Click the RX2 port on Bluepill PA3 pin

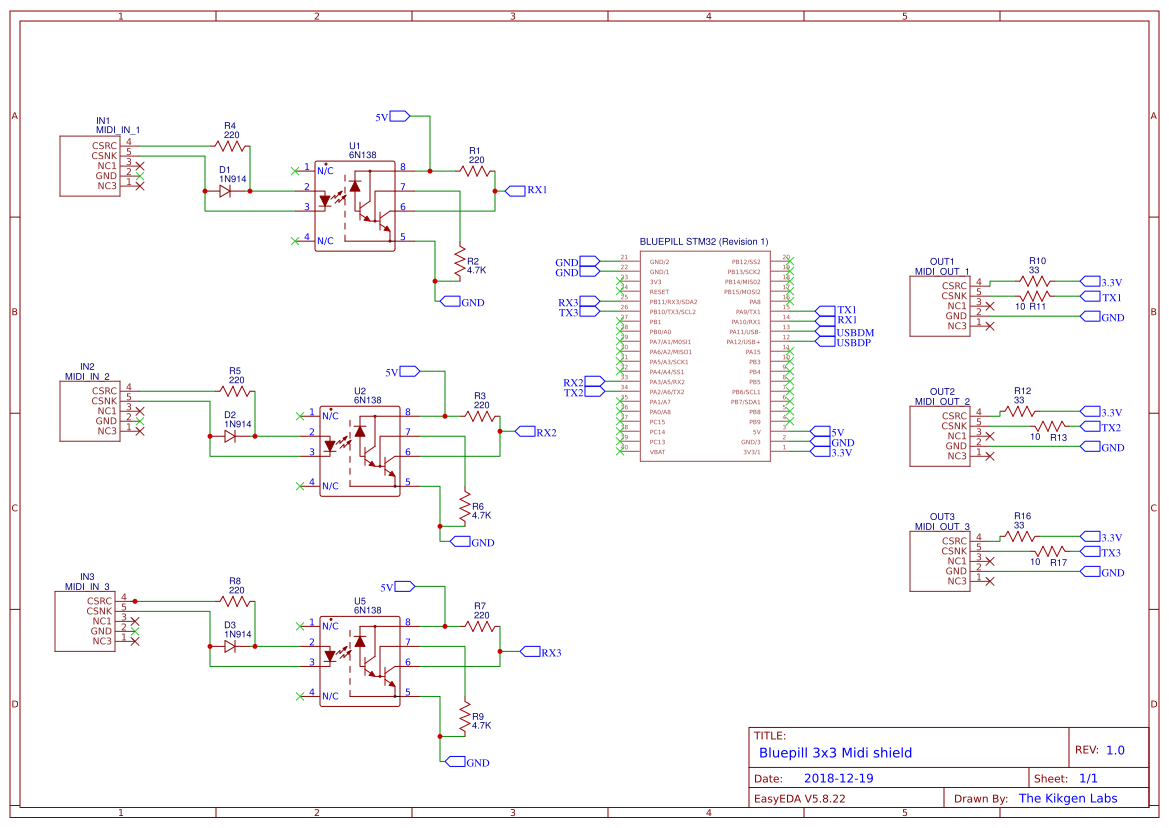[594, 382]
